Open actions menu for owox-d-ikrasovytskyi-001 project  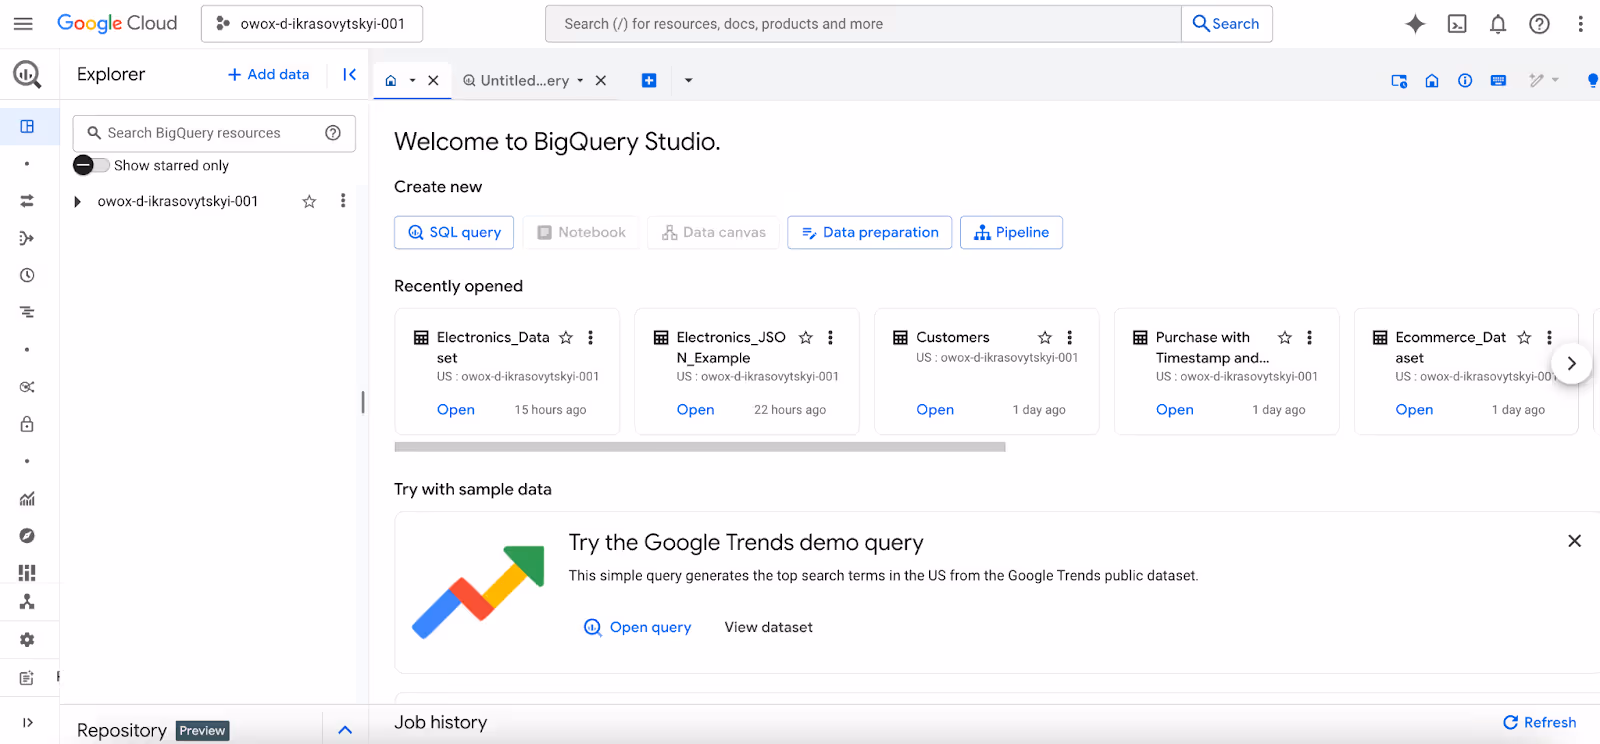[x=343, y=201]
